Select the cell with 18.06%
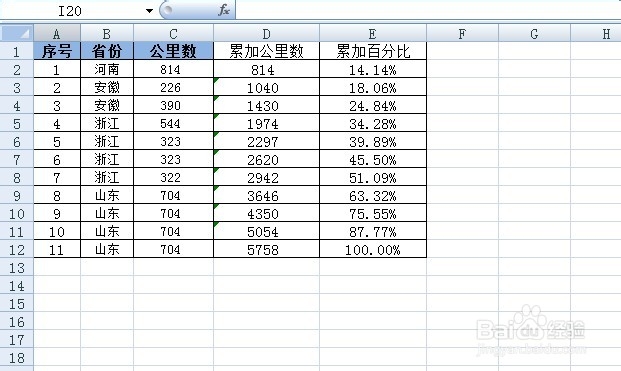The image size is (621, 371). 373,88
